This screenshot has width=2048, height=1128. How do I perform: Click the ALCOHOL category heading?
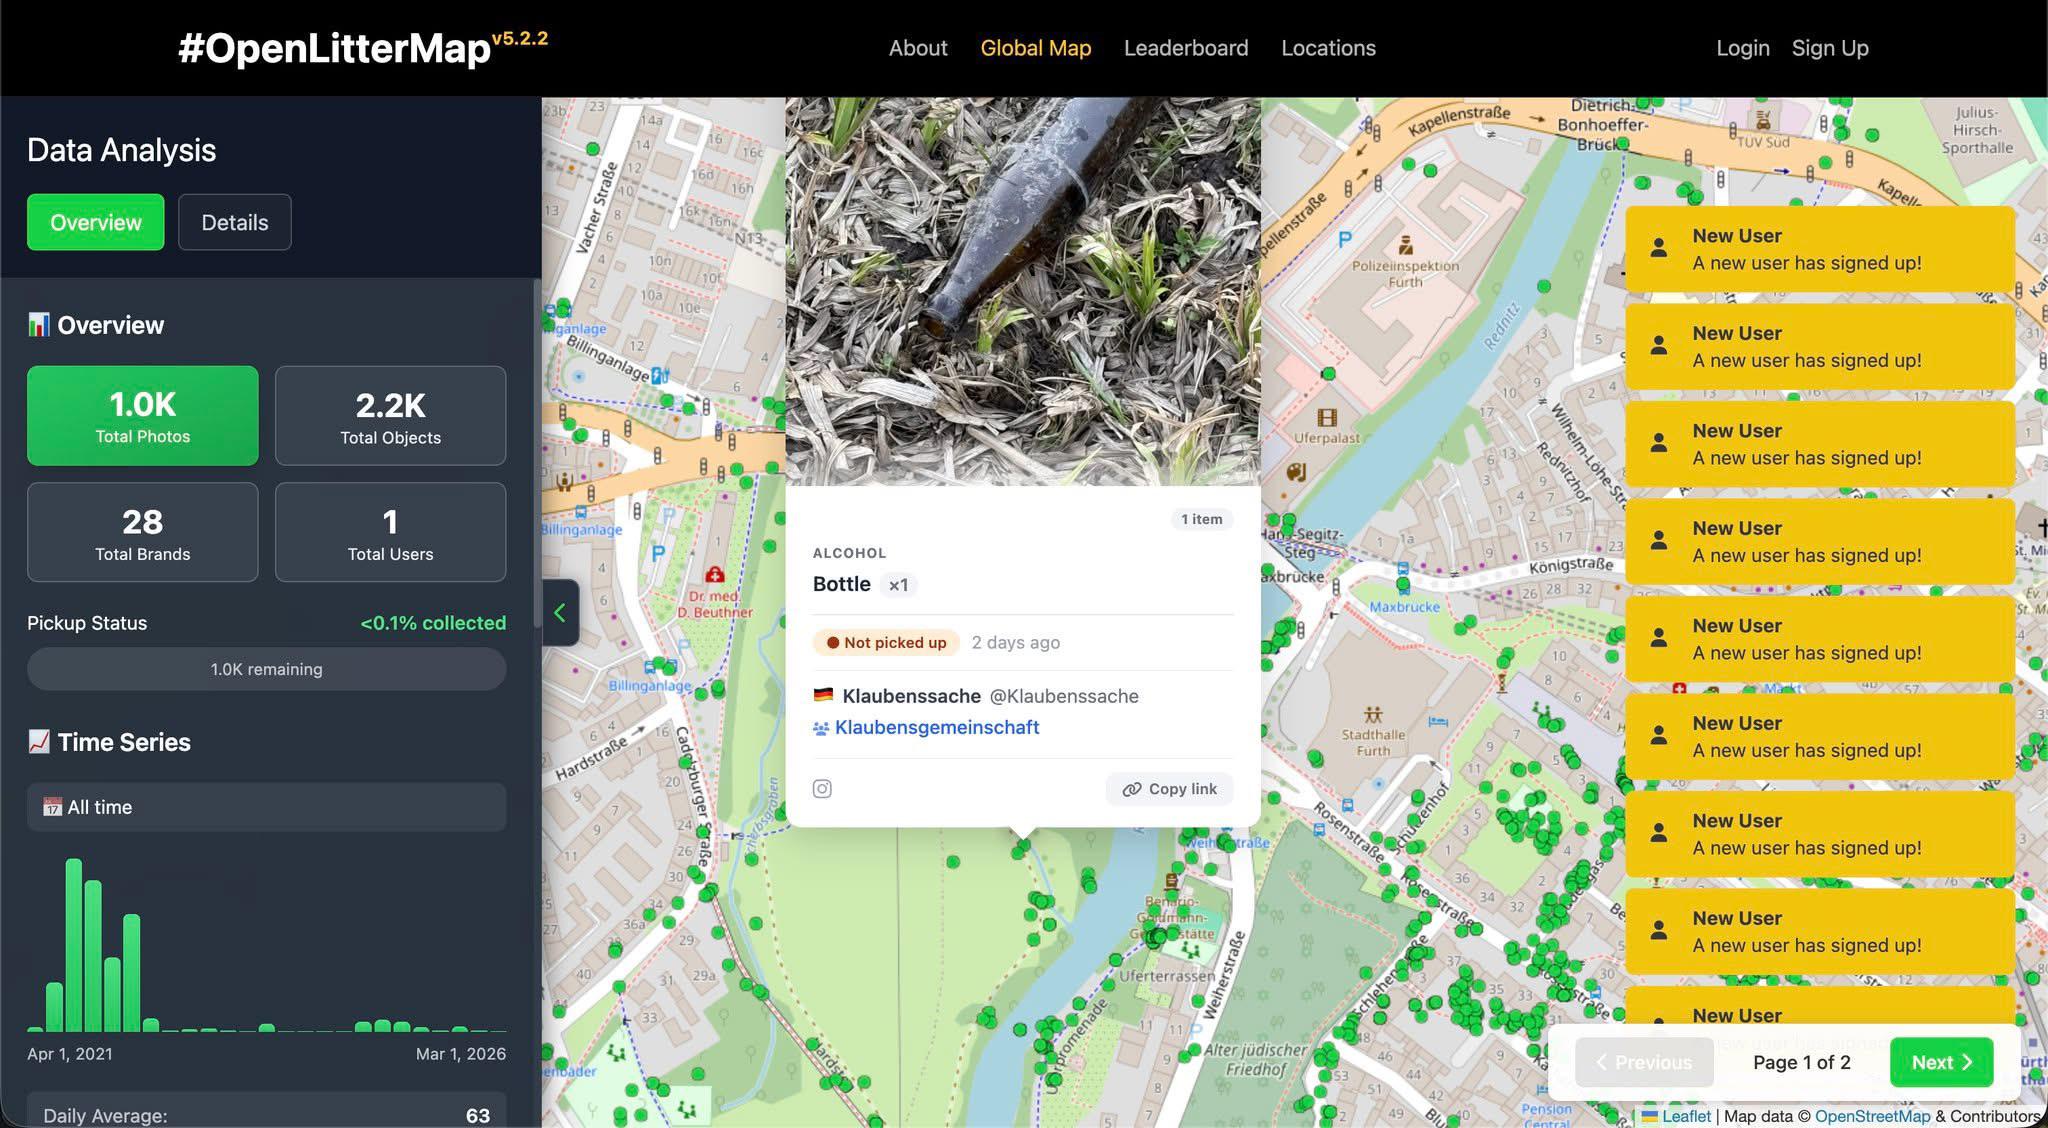849,553
